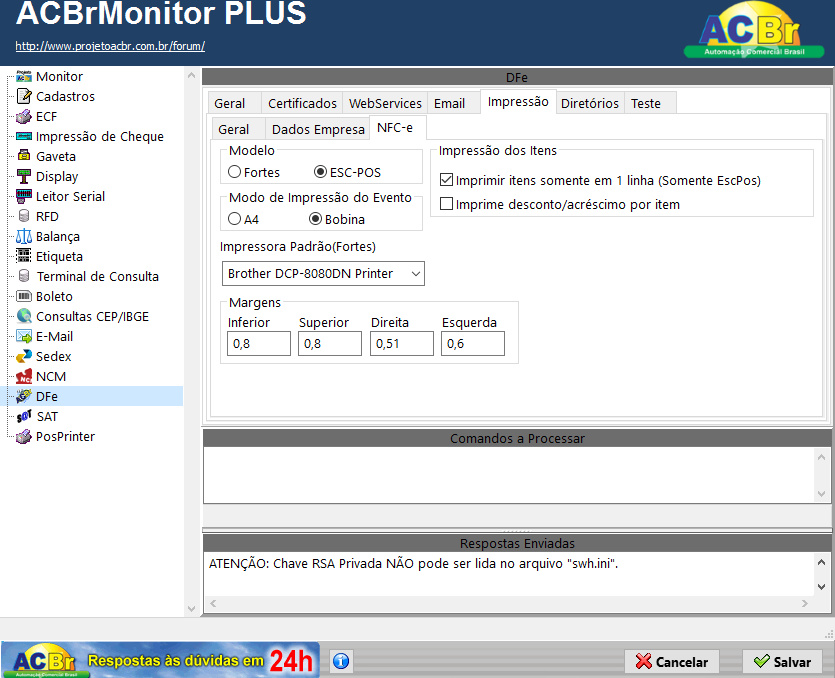The height and width of the screenshot is (678, 835).
Task: Click the ACBr 24h support banner
Action: [x=160, y=660]
